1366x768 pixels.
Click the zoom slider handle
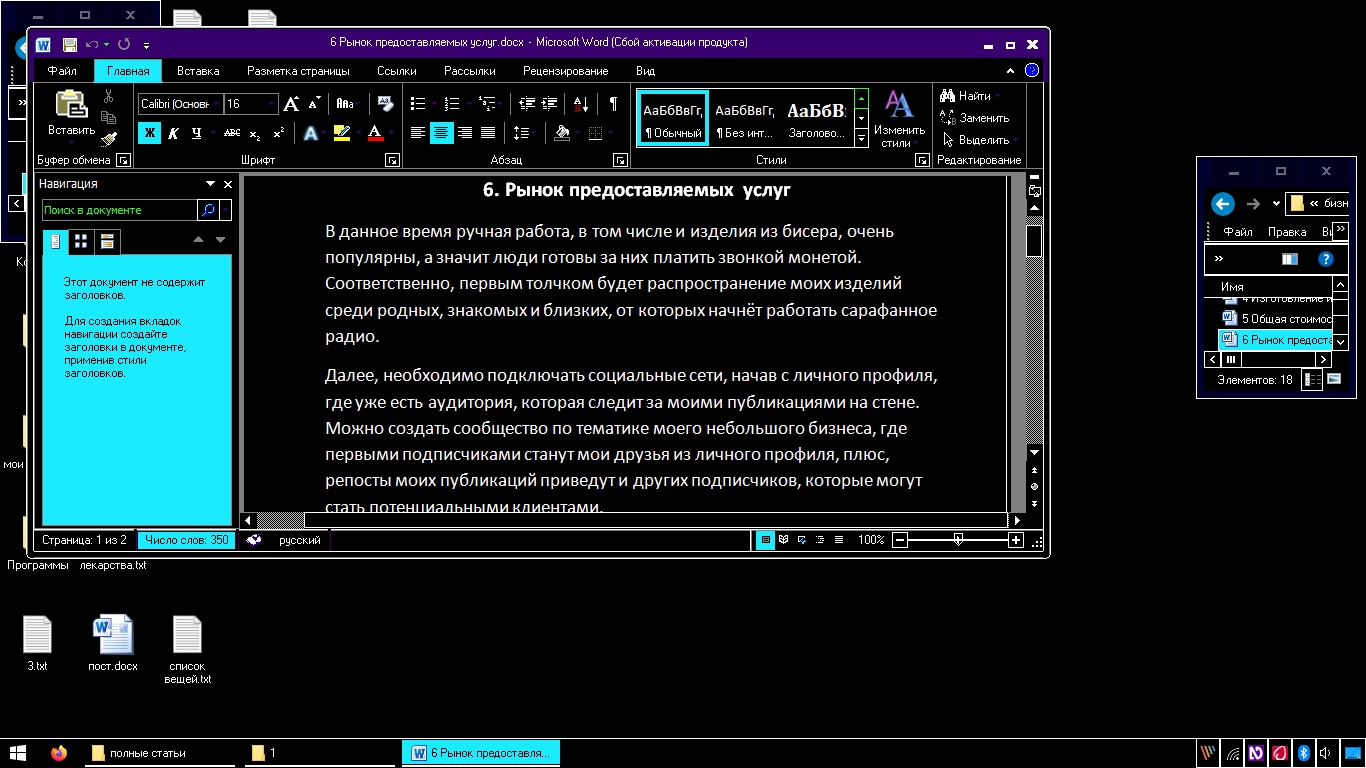pos(958,540)
